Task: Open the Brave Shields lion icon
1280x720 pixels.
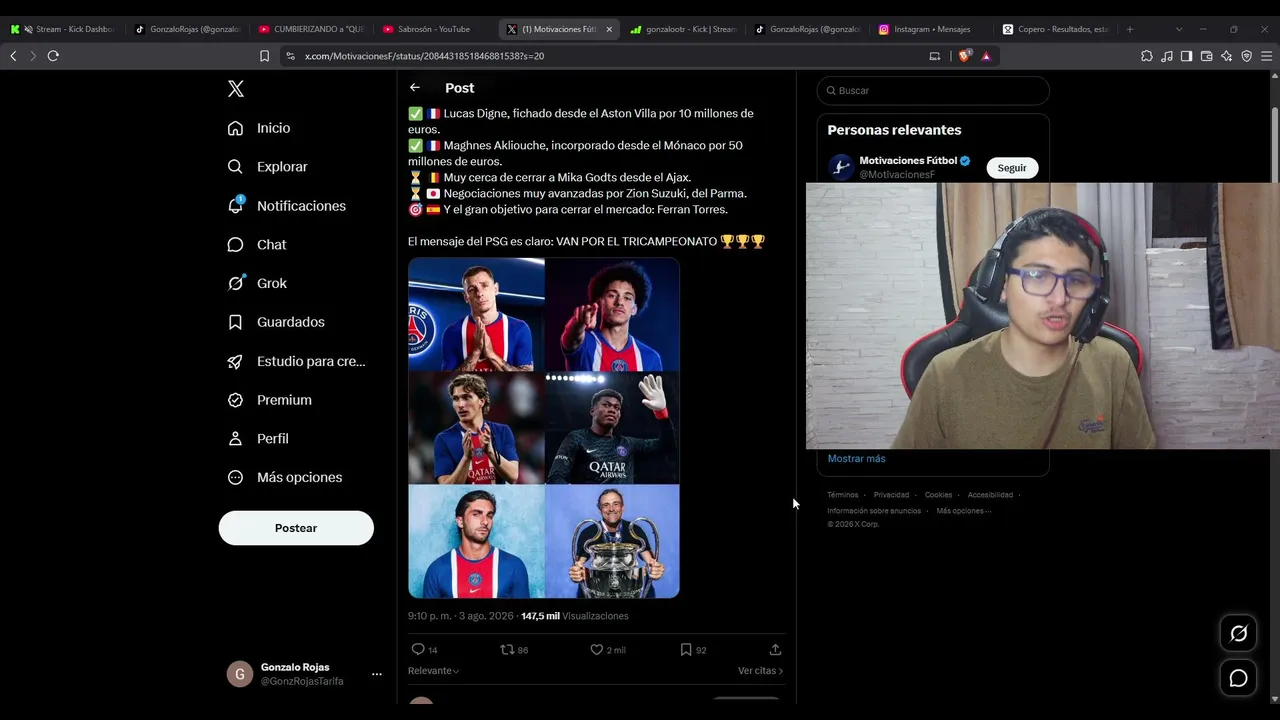Action: coord(964,56)
